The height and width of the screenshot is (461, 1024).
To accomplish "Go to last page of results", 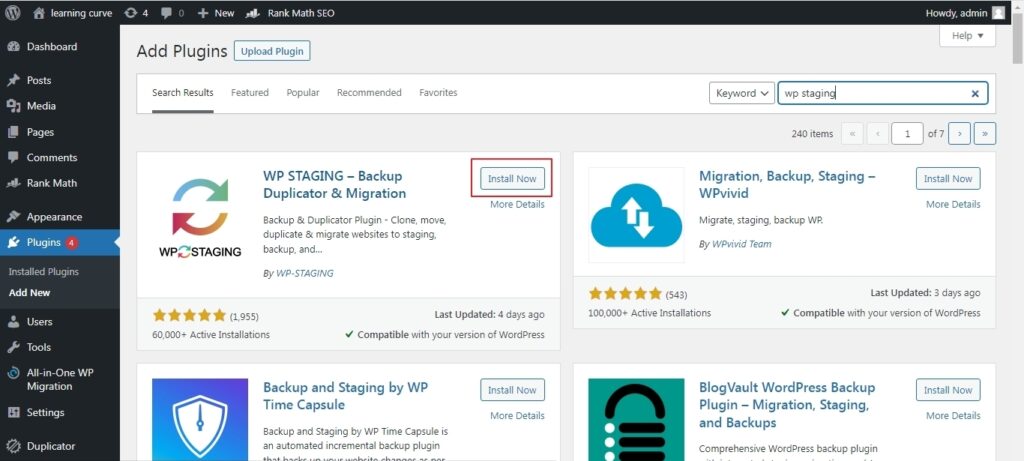I will click(985, 133).
